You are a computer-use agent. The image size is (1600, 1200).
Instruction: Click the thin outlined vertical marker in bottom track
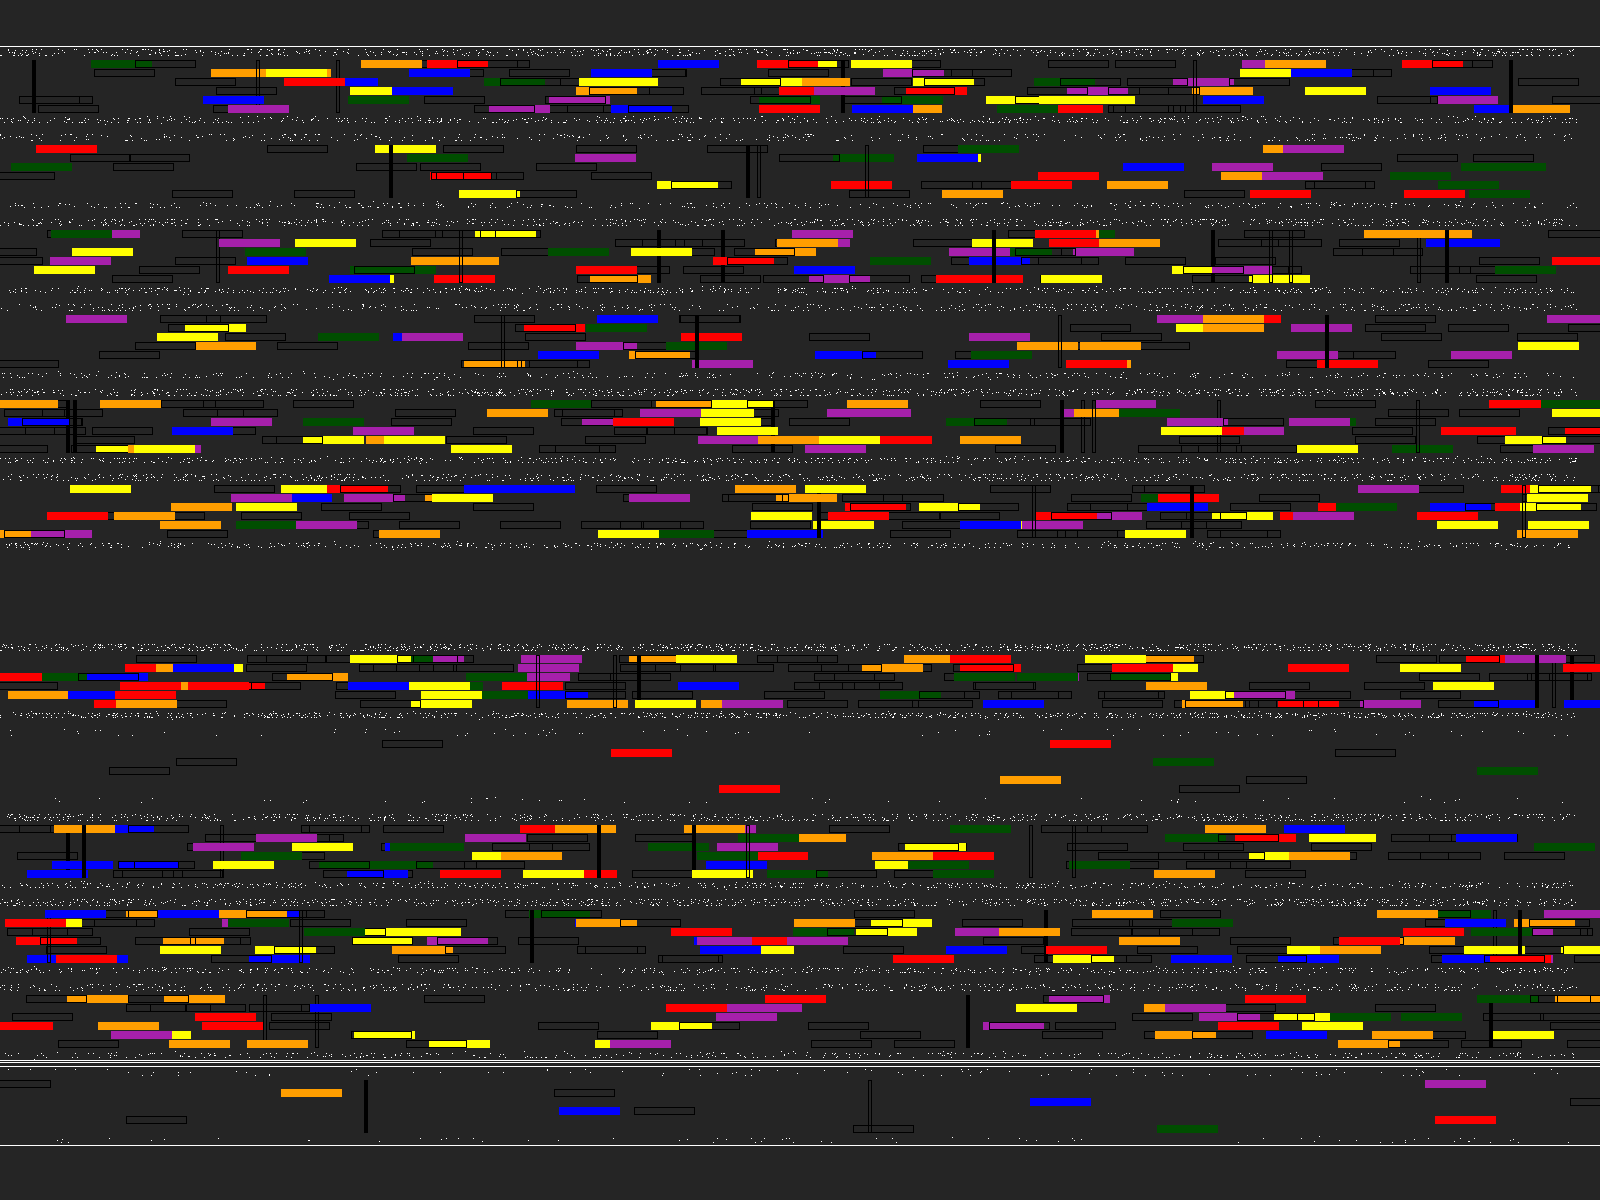coord(870,1106)
